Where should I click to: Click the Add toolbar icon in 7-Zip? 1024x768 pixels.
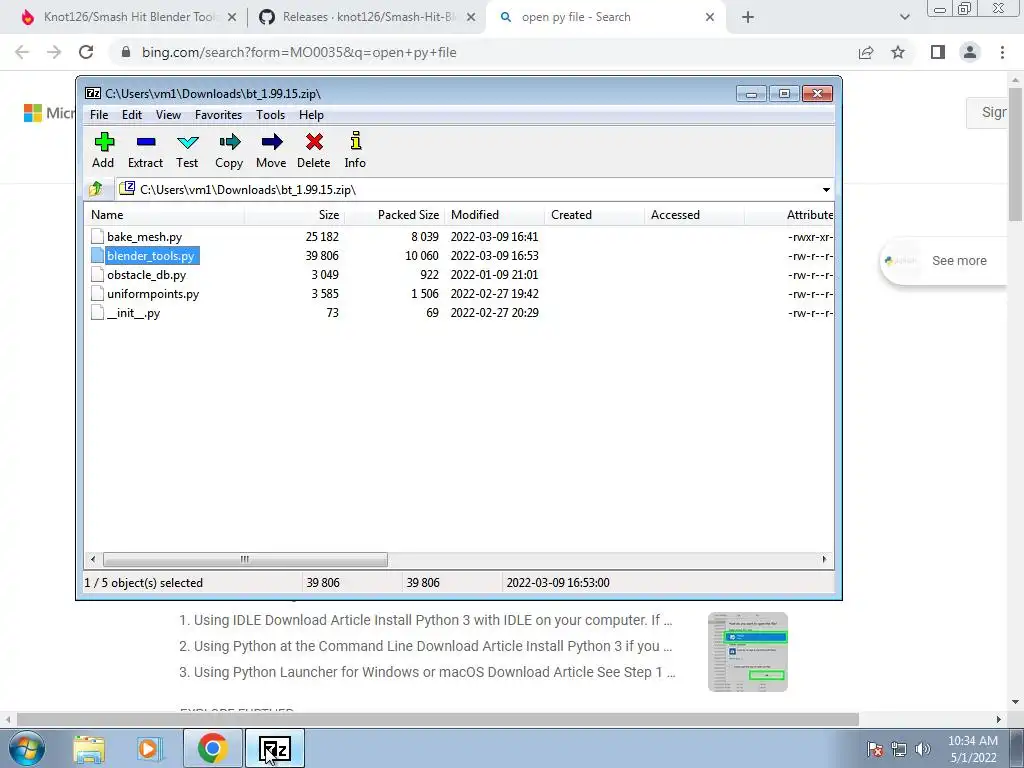tap(104, 142)
